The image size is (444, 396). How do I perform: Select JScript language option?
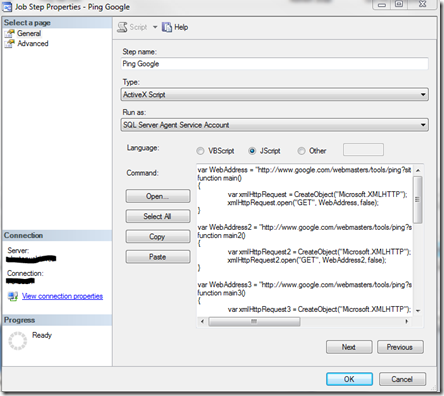(x=252, y=151)
